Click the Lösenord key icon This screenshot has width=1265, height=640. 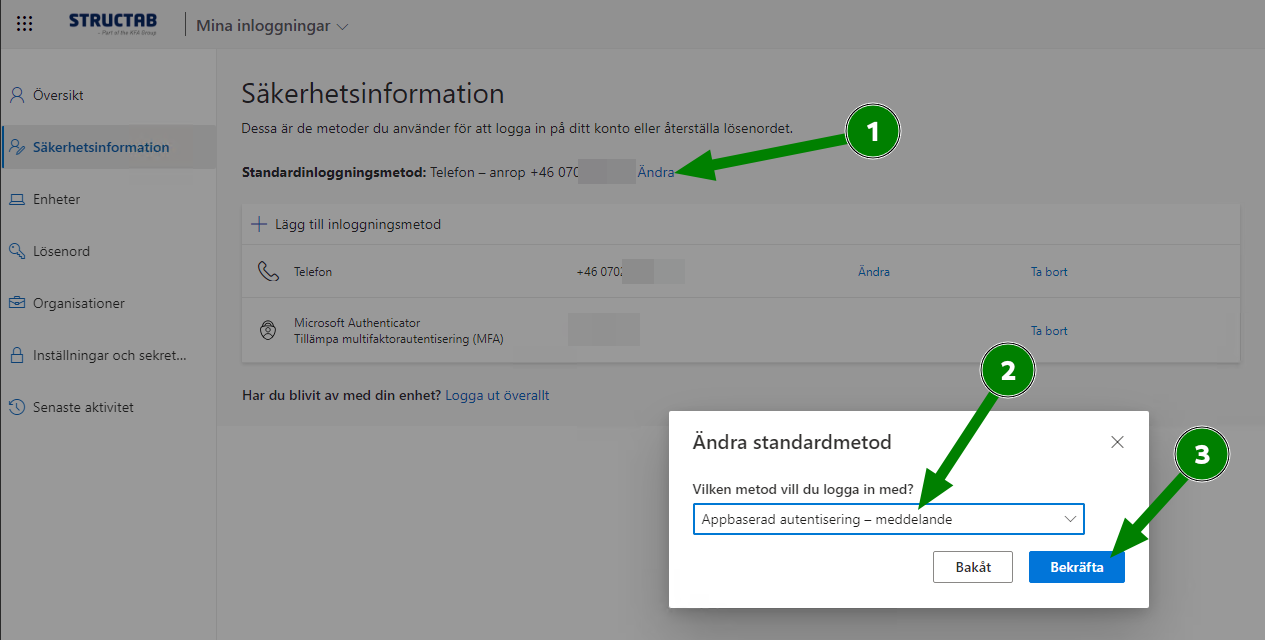16,252
